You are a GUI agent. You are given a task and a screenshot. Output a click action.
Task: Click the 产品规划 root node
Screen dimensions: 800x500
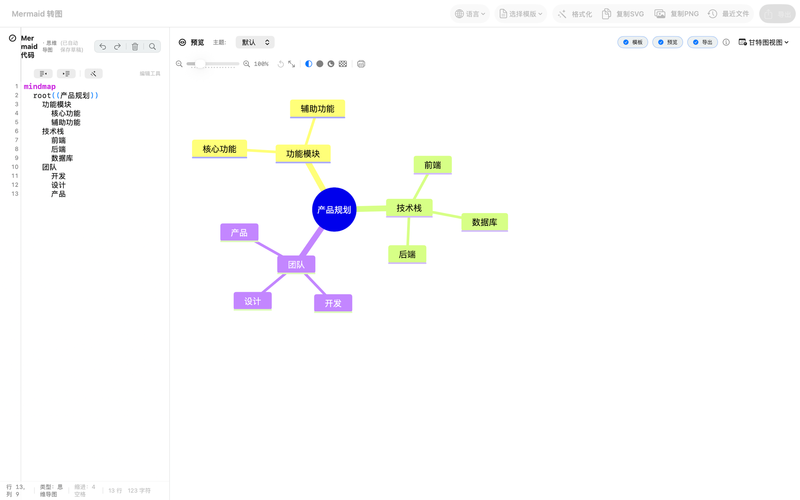point(334,210)
